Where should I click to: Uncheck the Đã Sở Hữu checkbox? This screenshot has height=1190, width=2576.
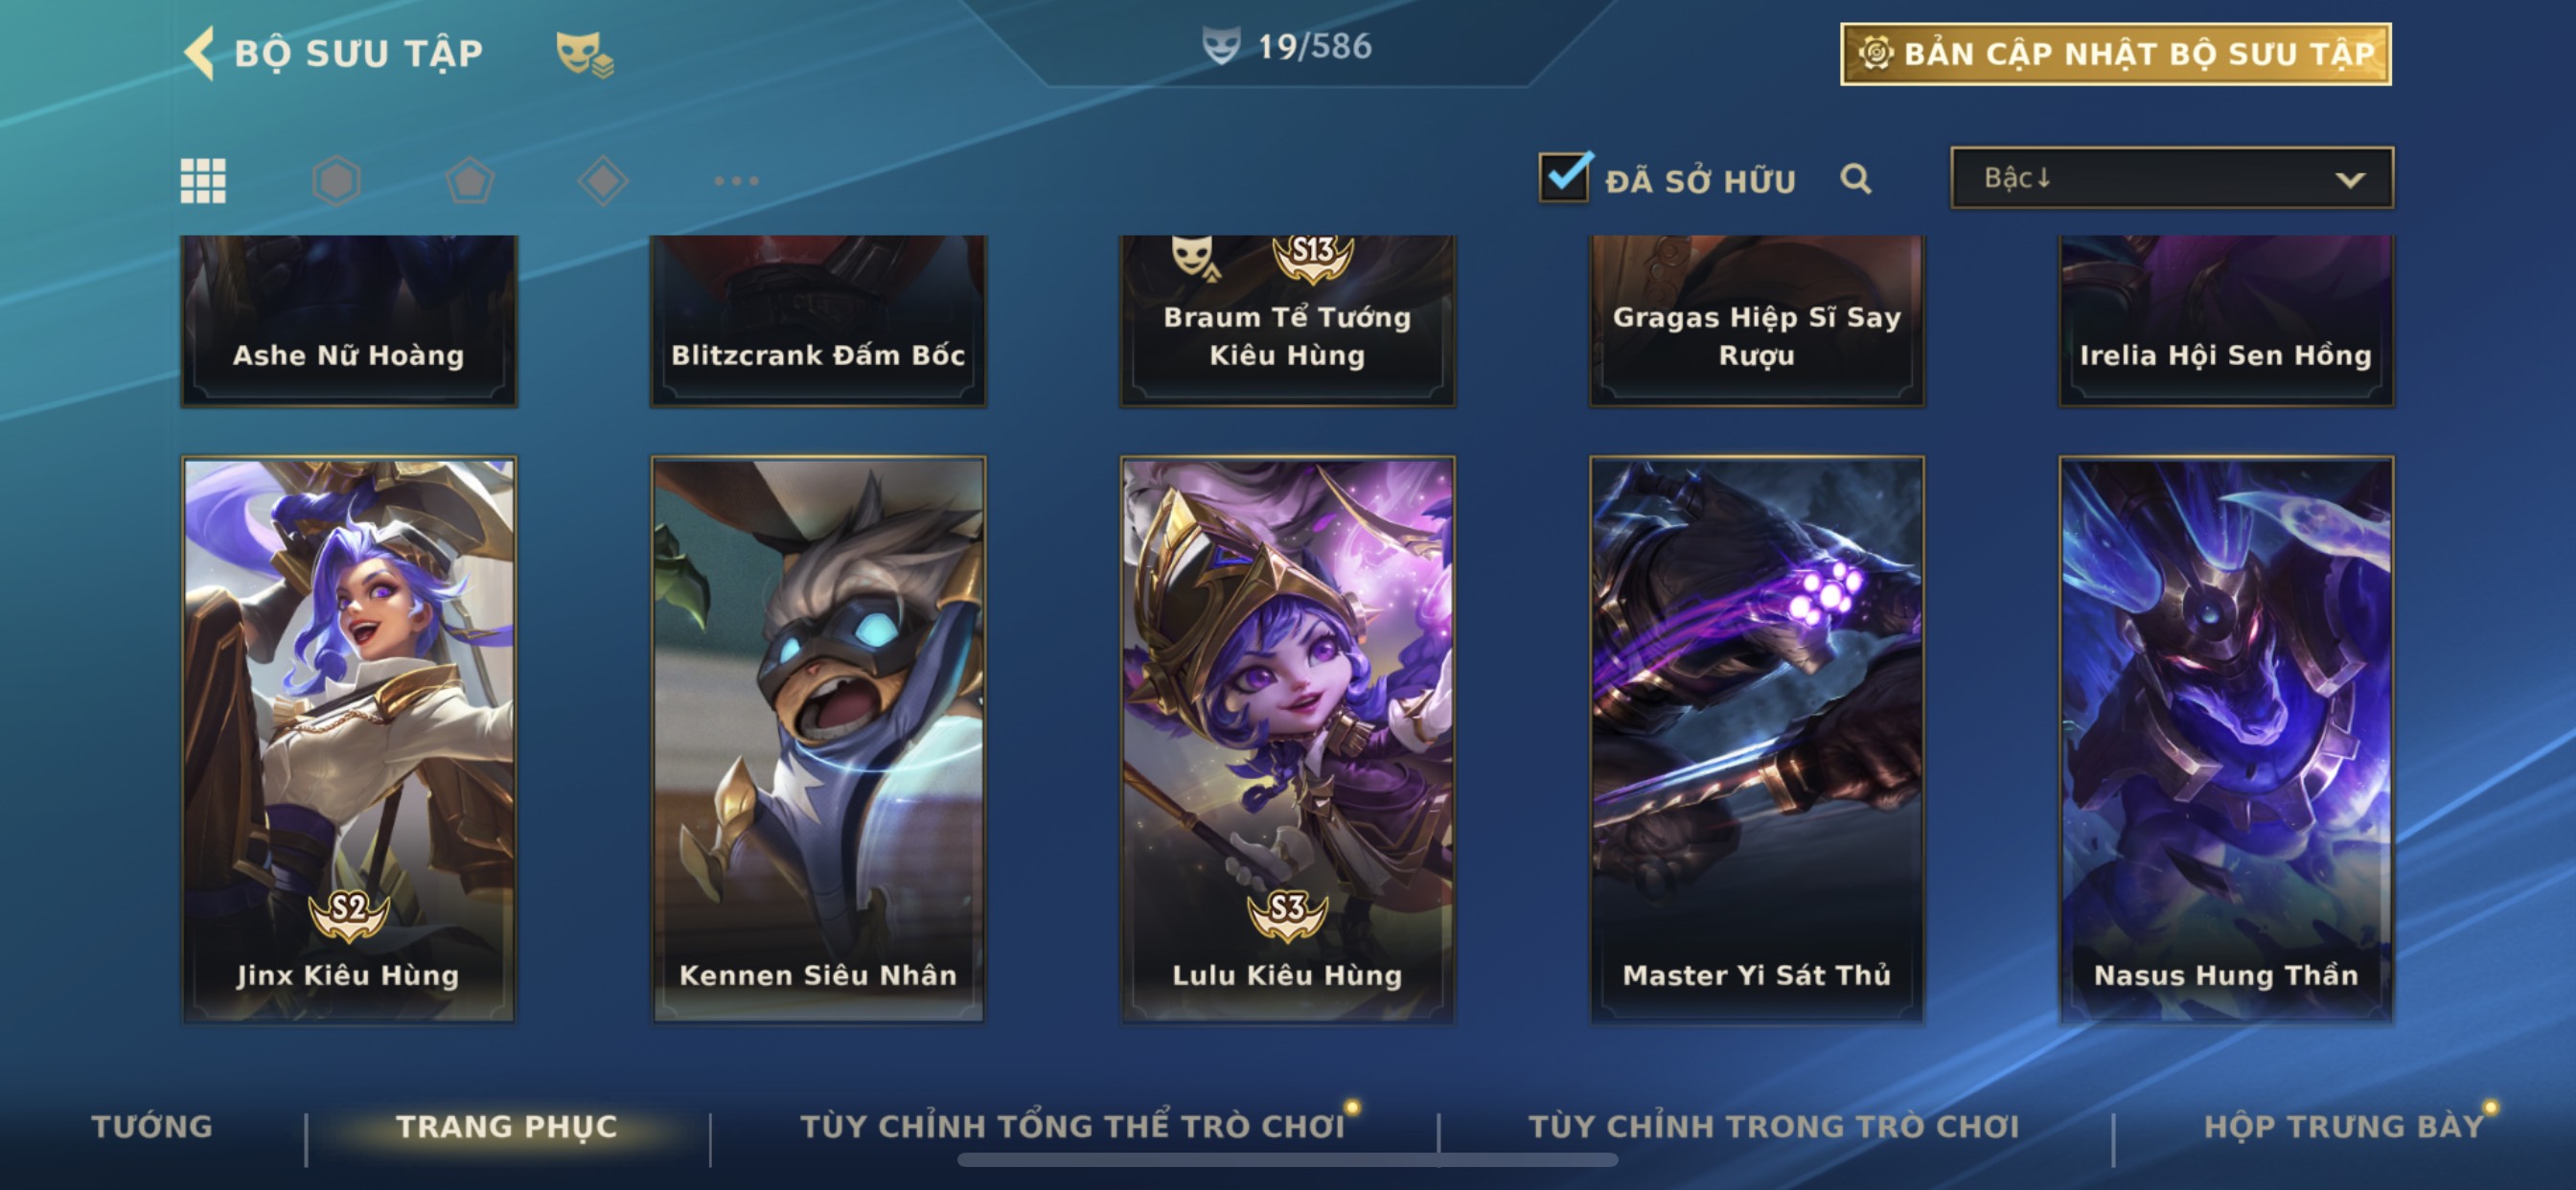[1564, 177]
